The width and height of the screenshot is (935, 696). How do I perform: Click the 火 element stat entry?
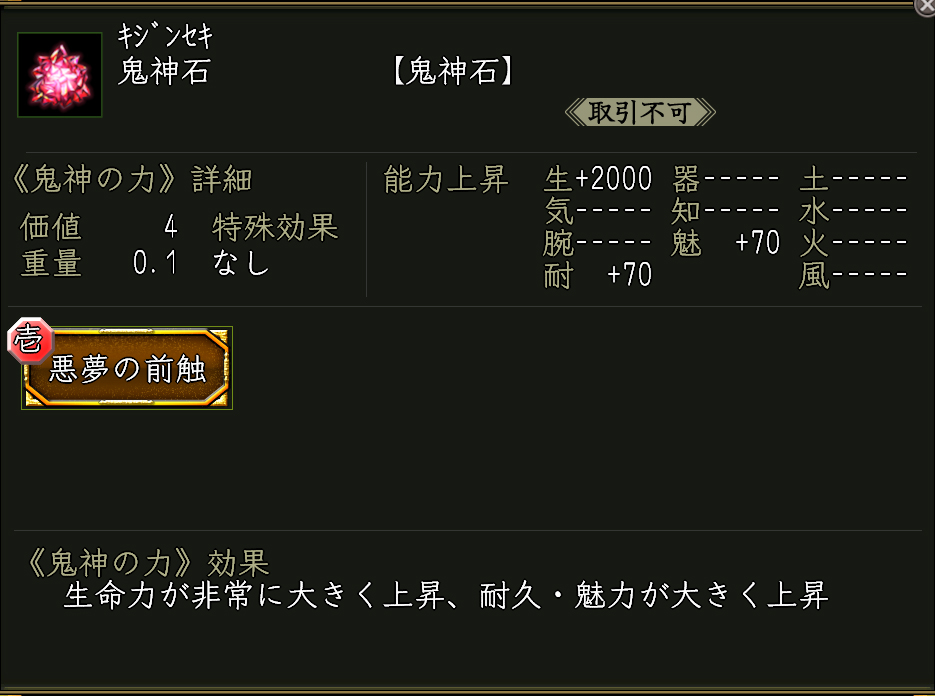tap(853, 243)
